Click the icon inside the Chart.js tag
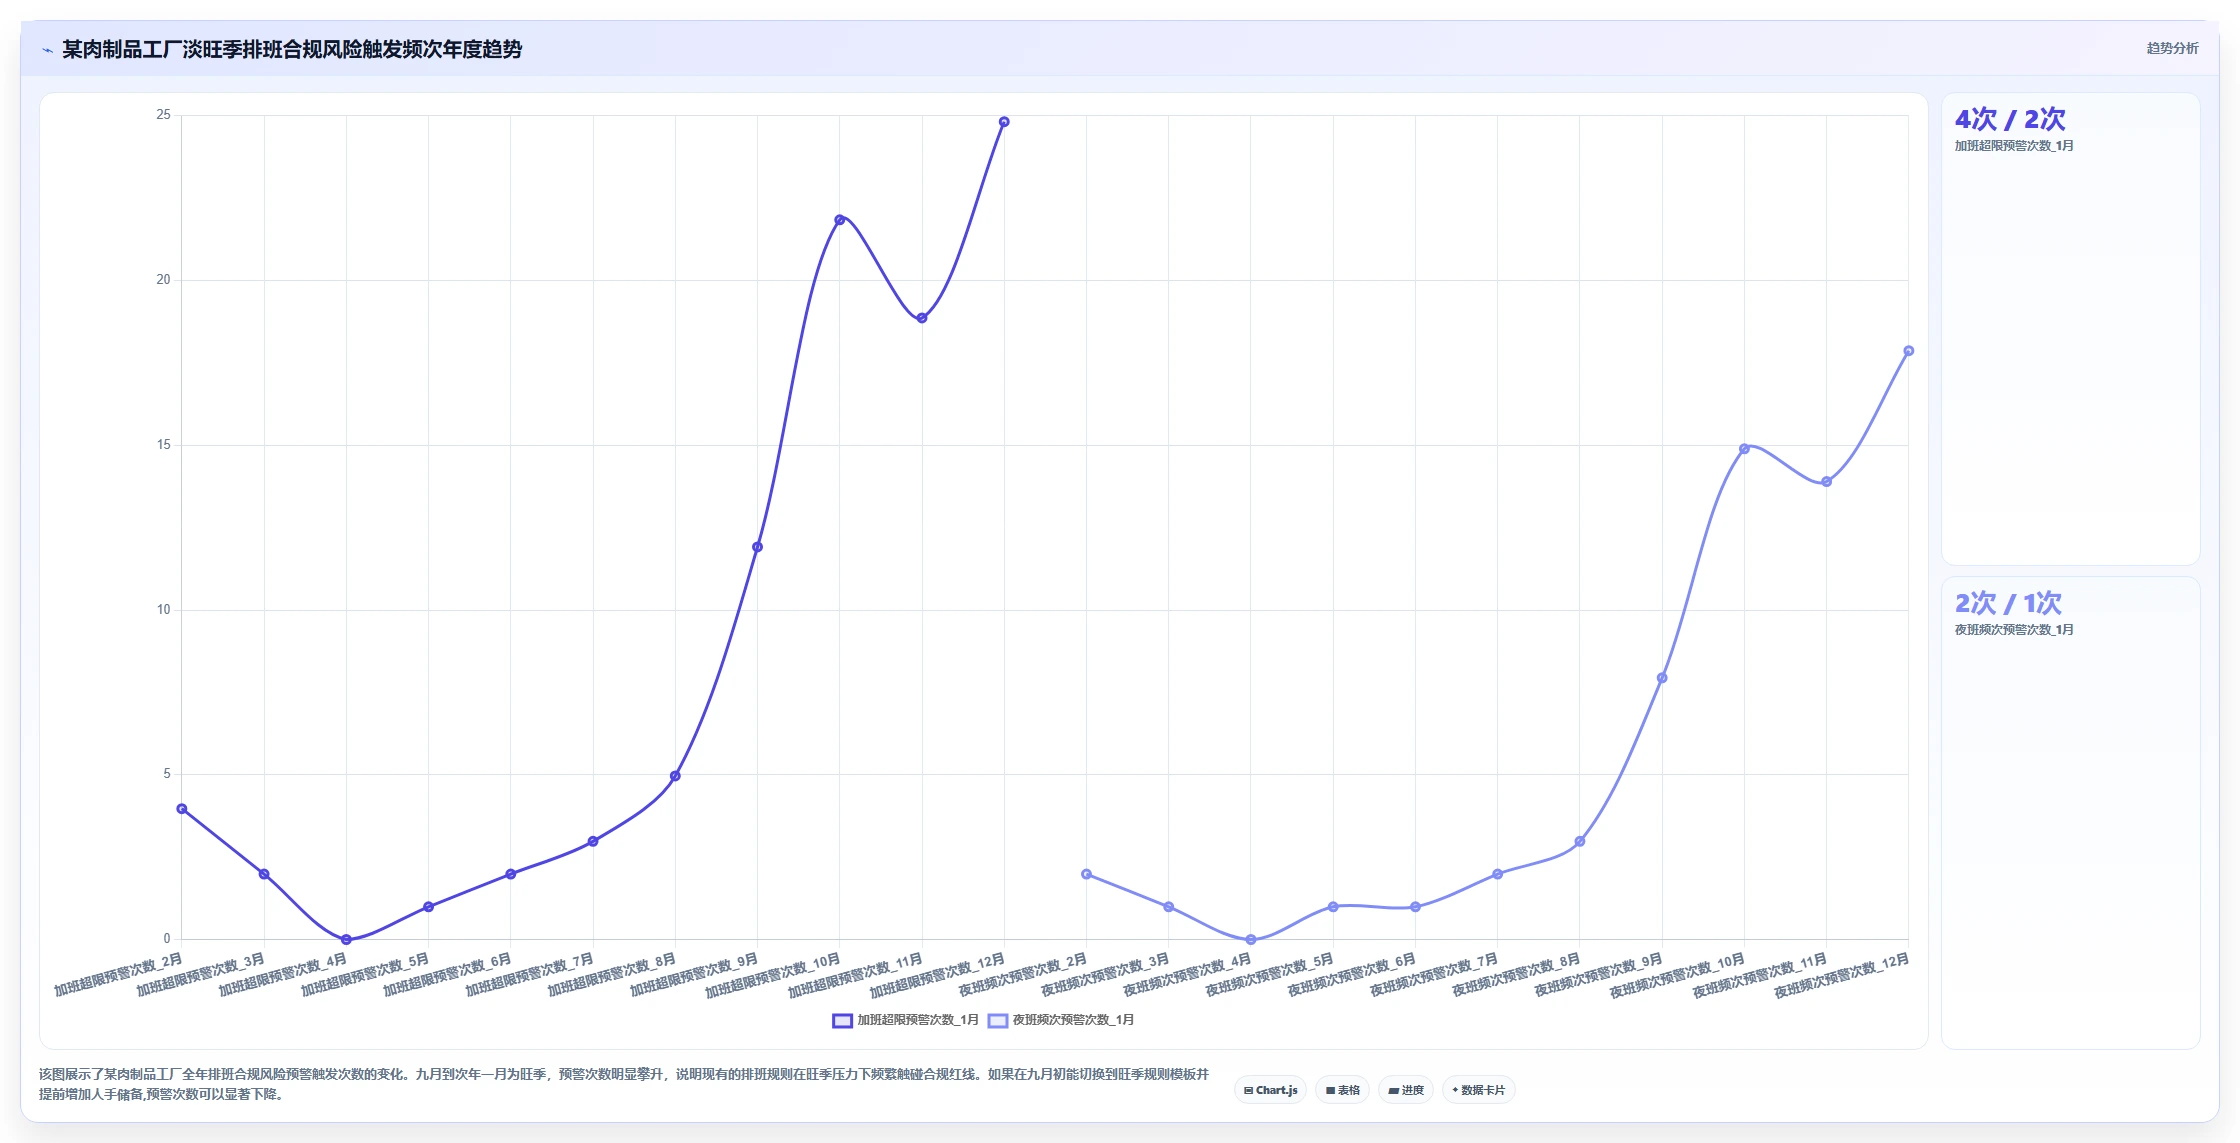 [x=1248, y=1091]
